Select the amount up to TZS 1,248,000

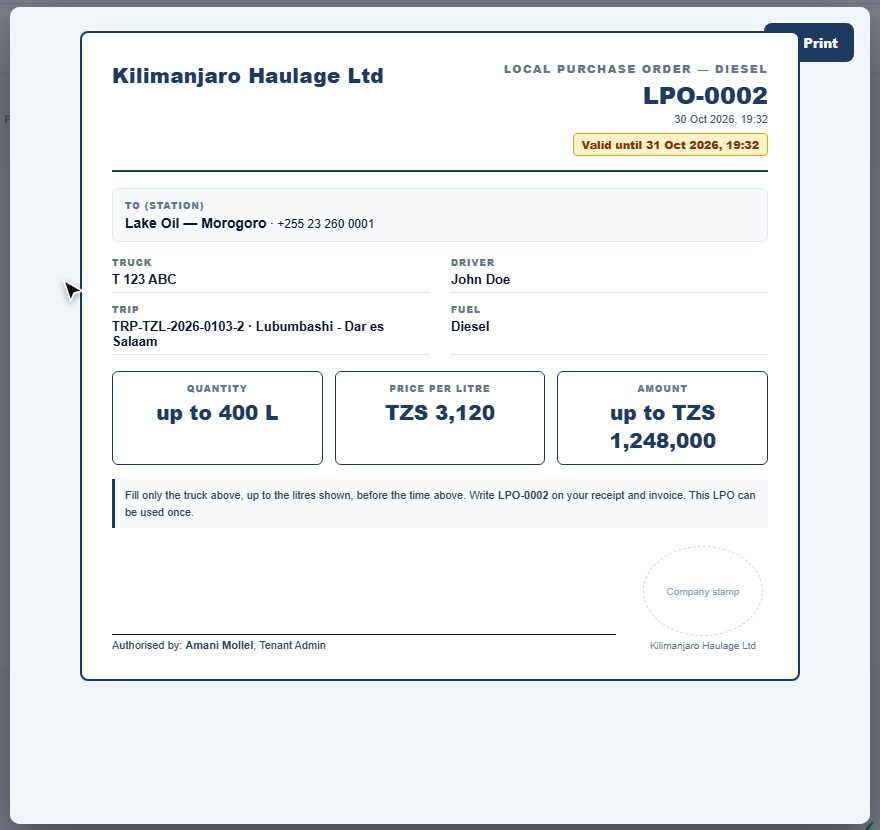click(663, 427)
